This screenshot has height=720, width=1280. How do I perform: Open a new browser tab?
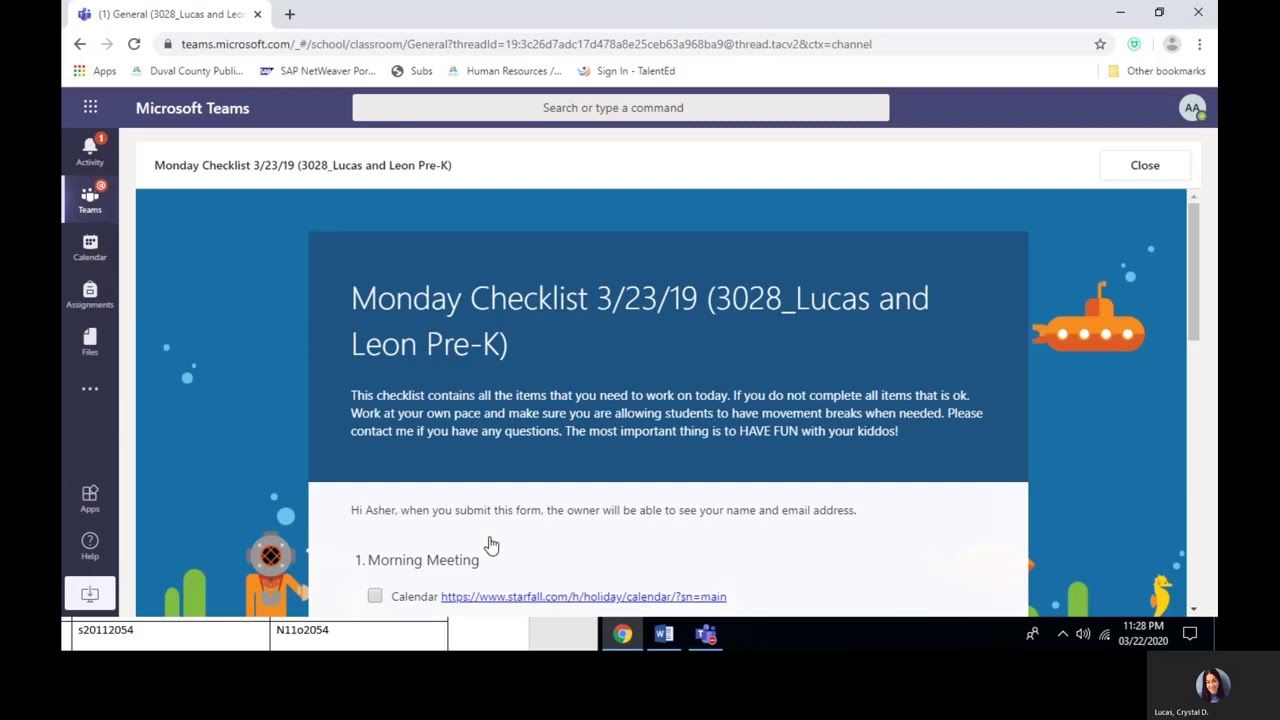point(289,14)
